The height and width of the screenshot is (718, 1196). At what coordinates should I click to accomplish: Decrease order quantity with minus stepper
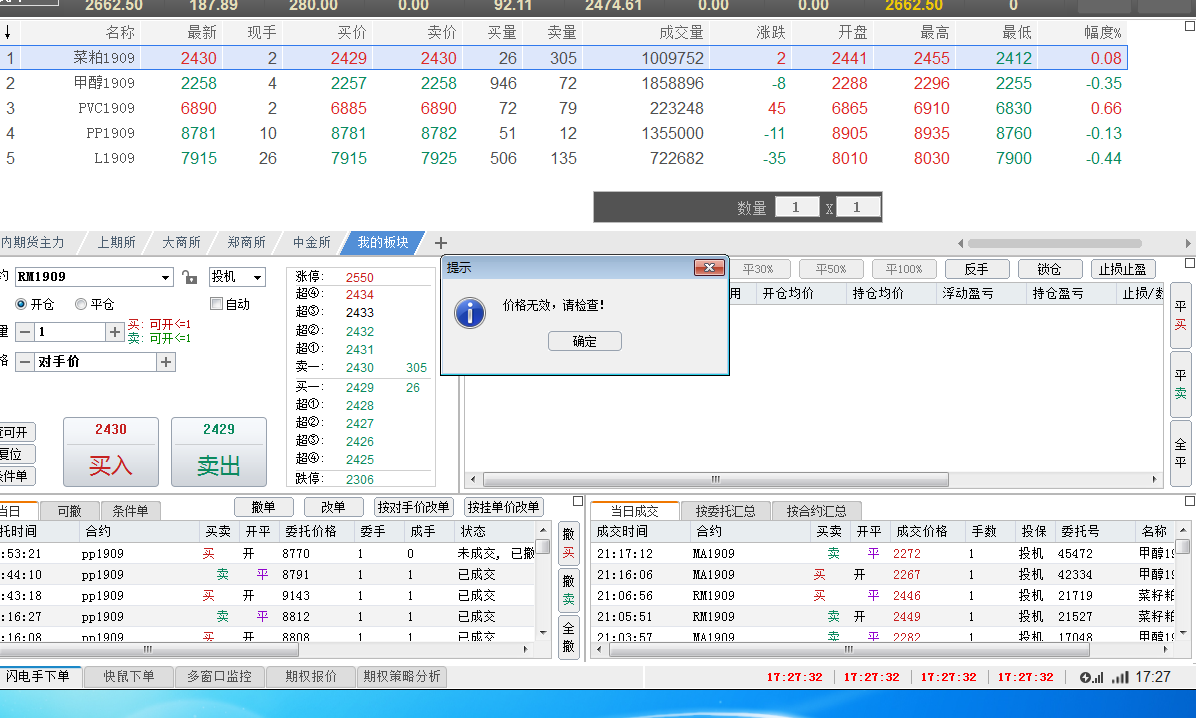tap(24, 332)
